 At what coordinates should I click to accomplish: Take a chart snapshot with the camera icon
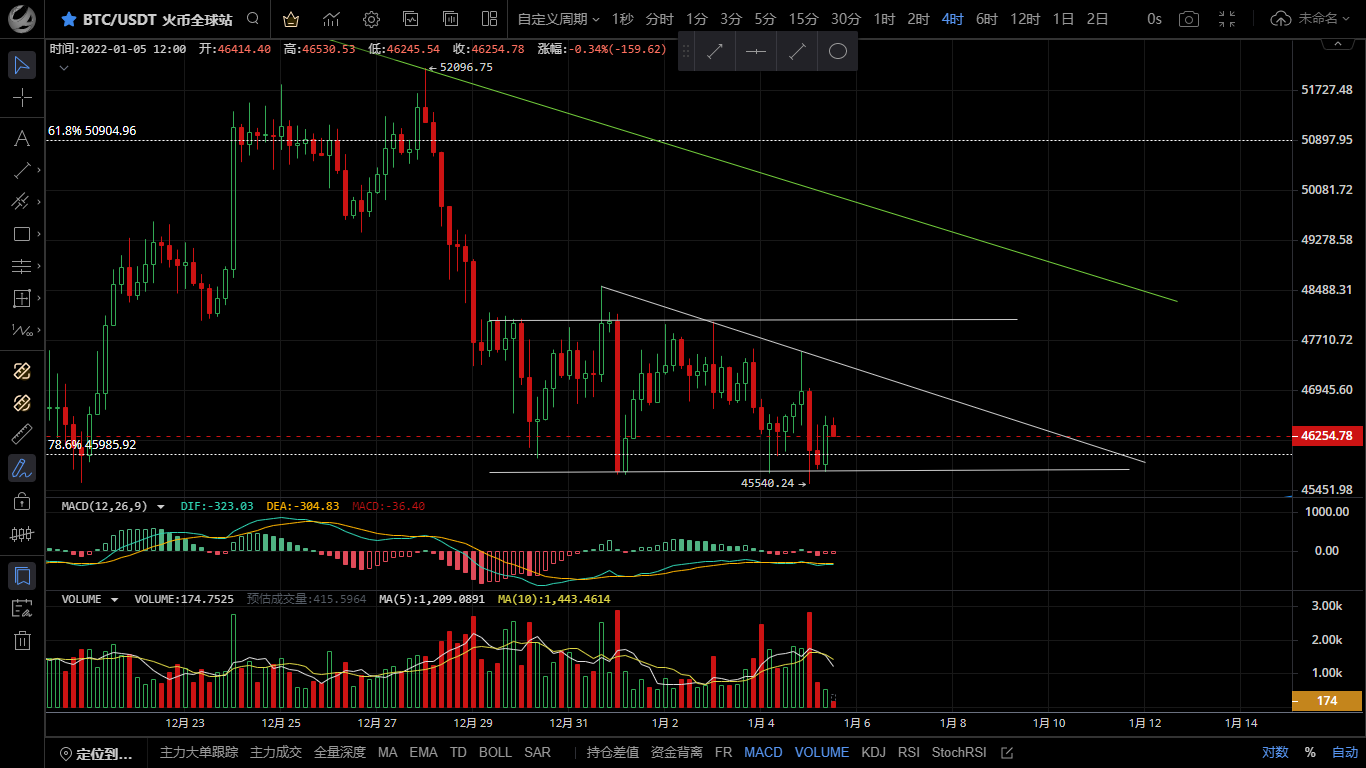click(1189, 19)
